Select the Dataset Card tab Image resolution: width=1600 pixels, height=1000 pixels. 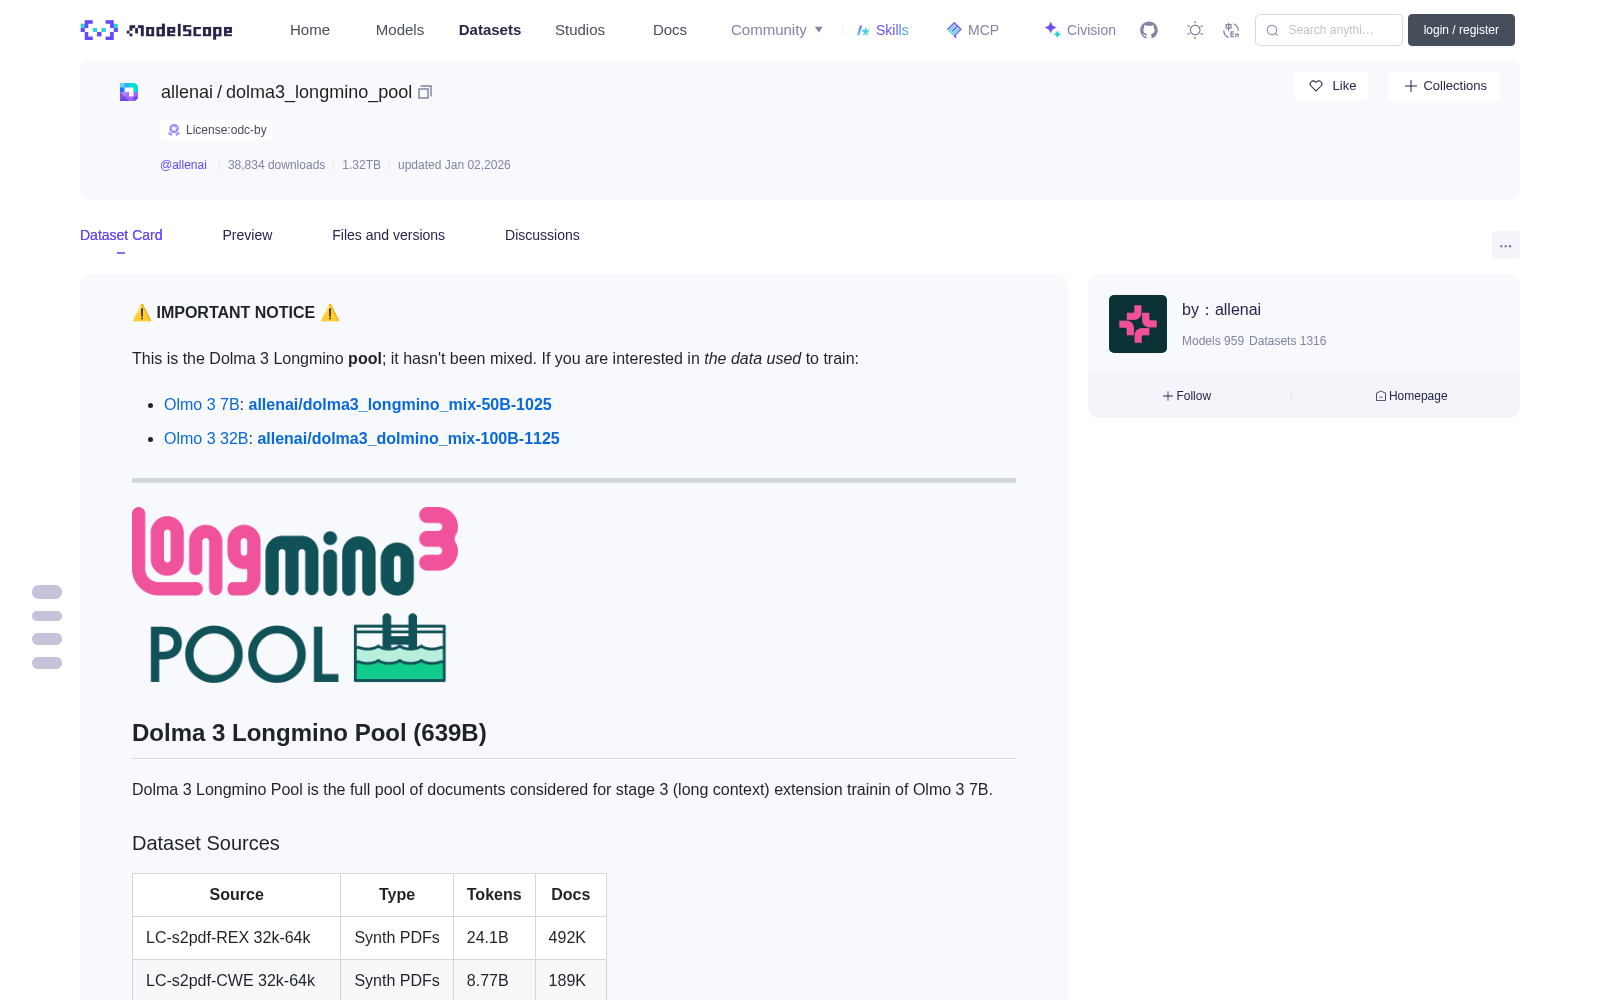(121, 235)
